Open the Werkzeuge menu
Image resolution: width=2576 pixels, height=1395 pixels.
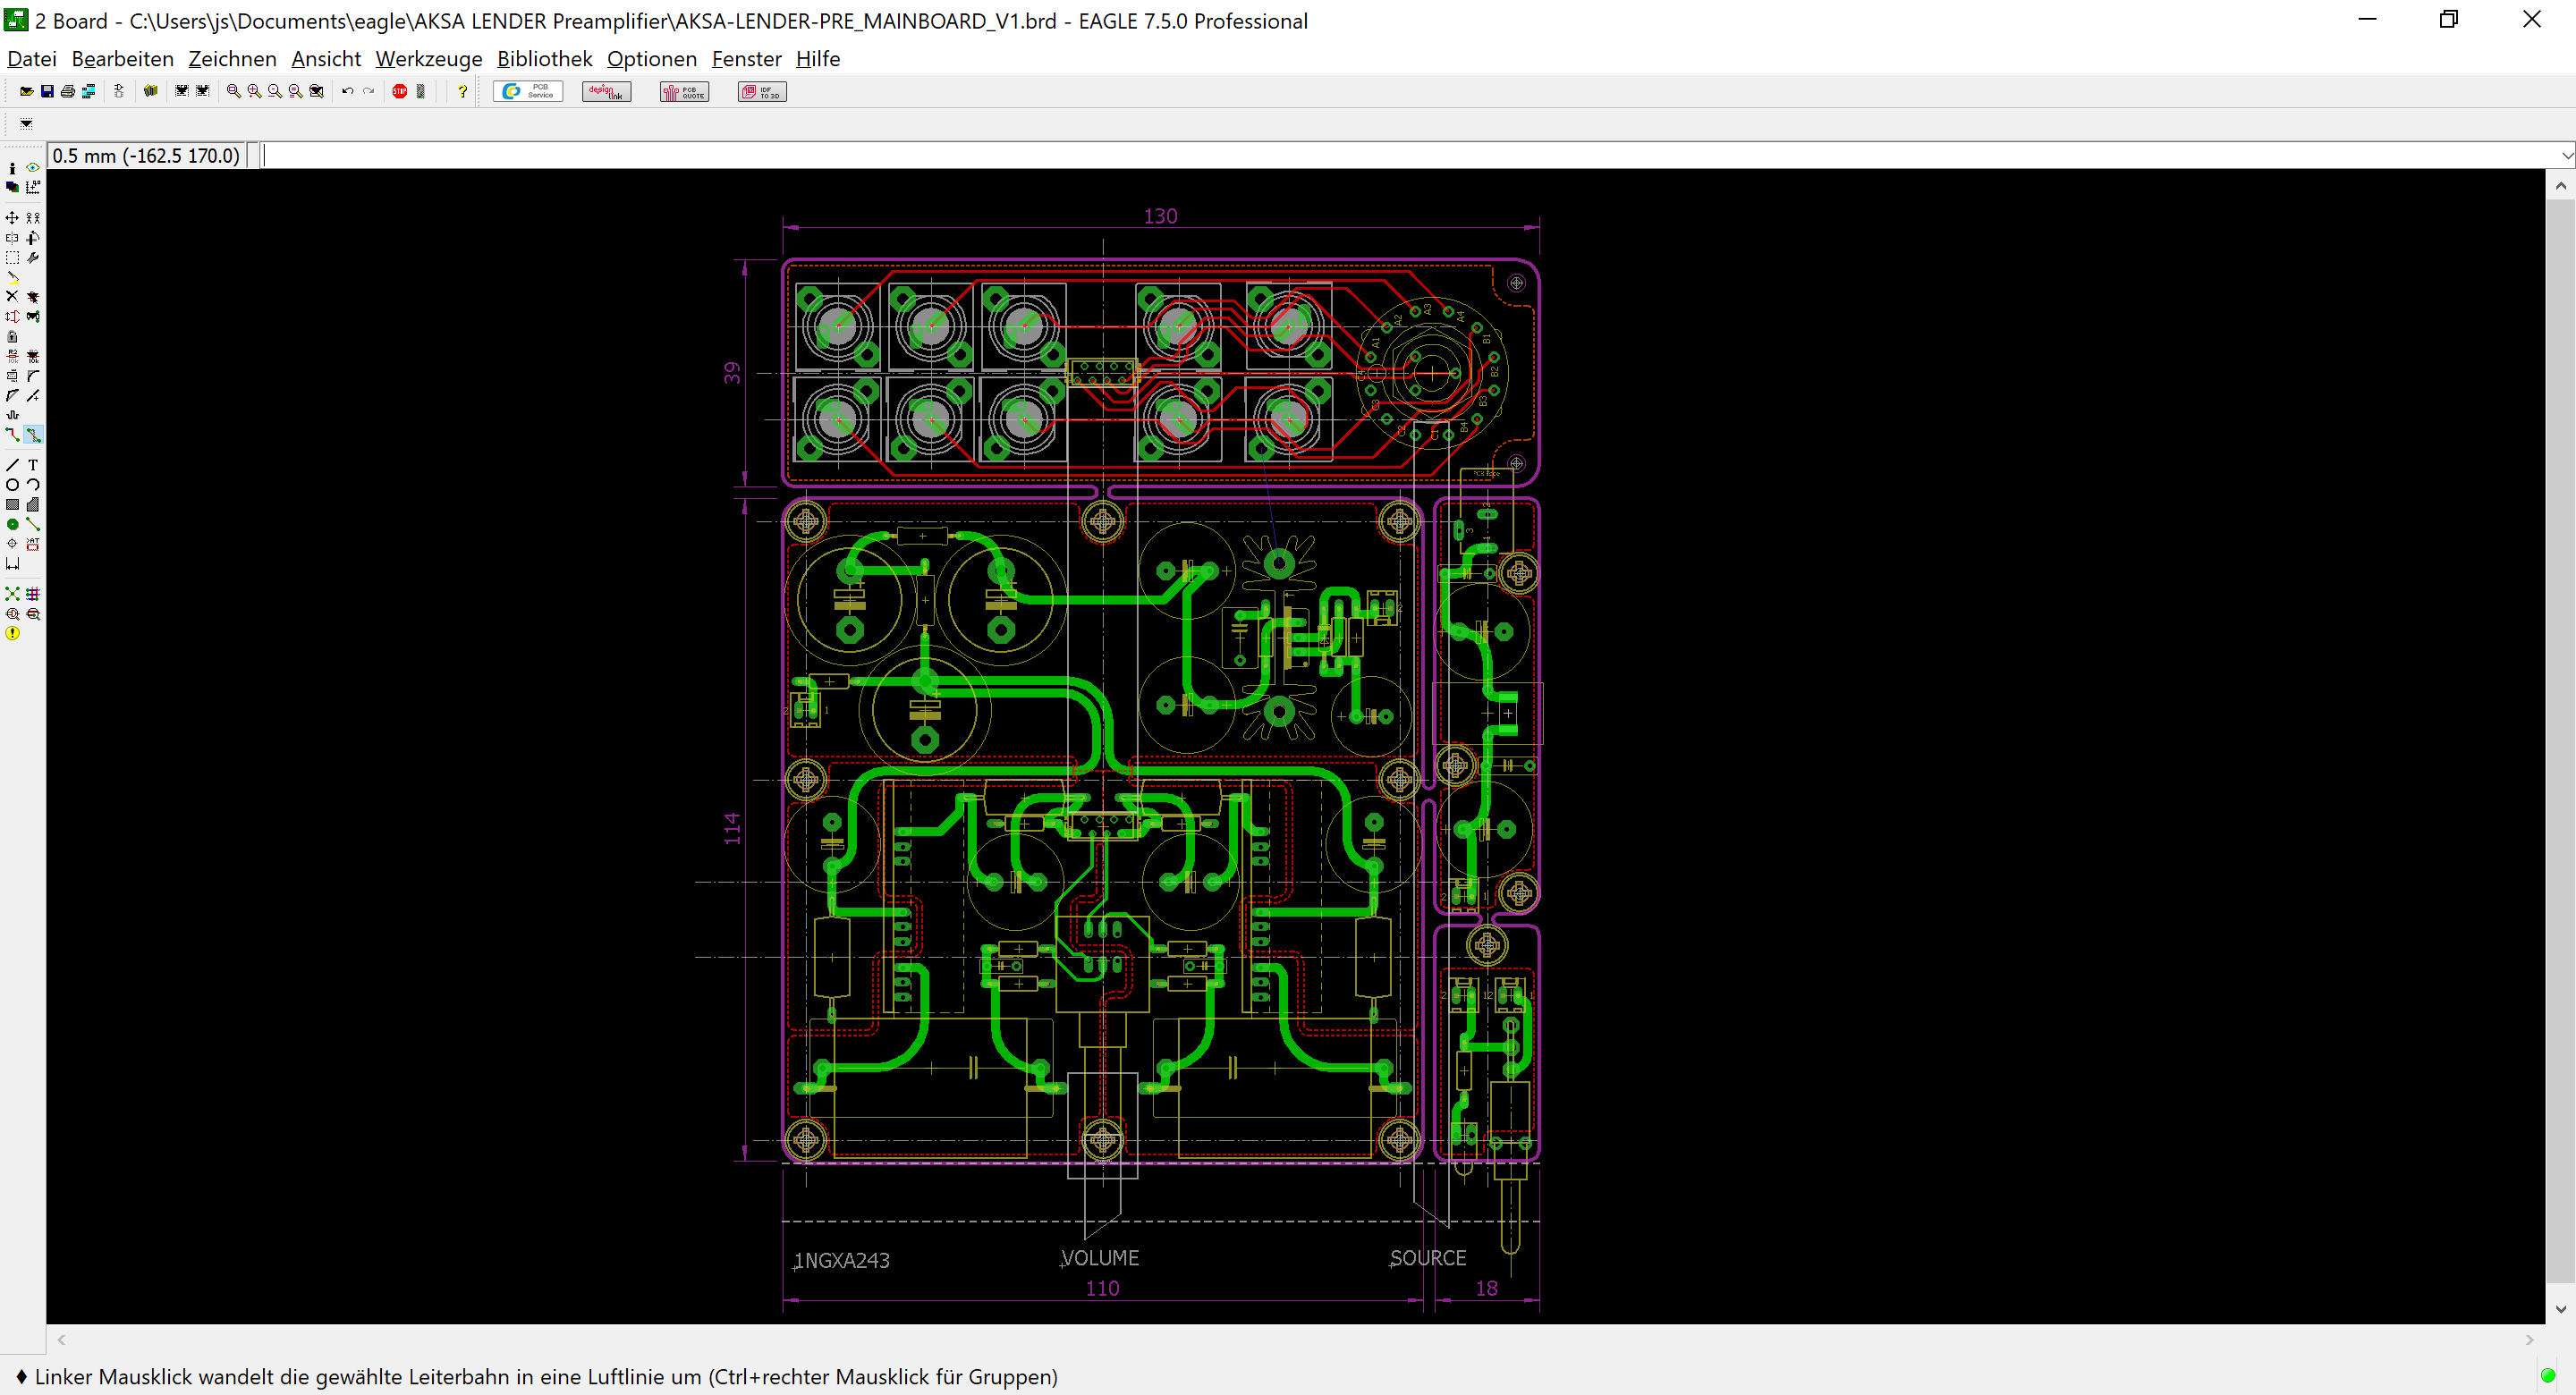[x=429, y=59]
